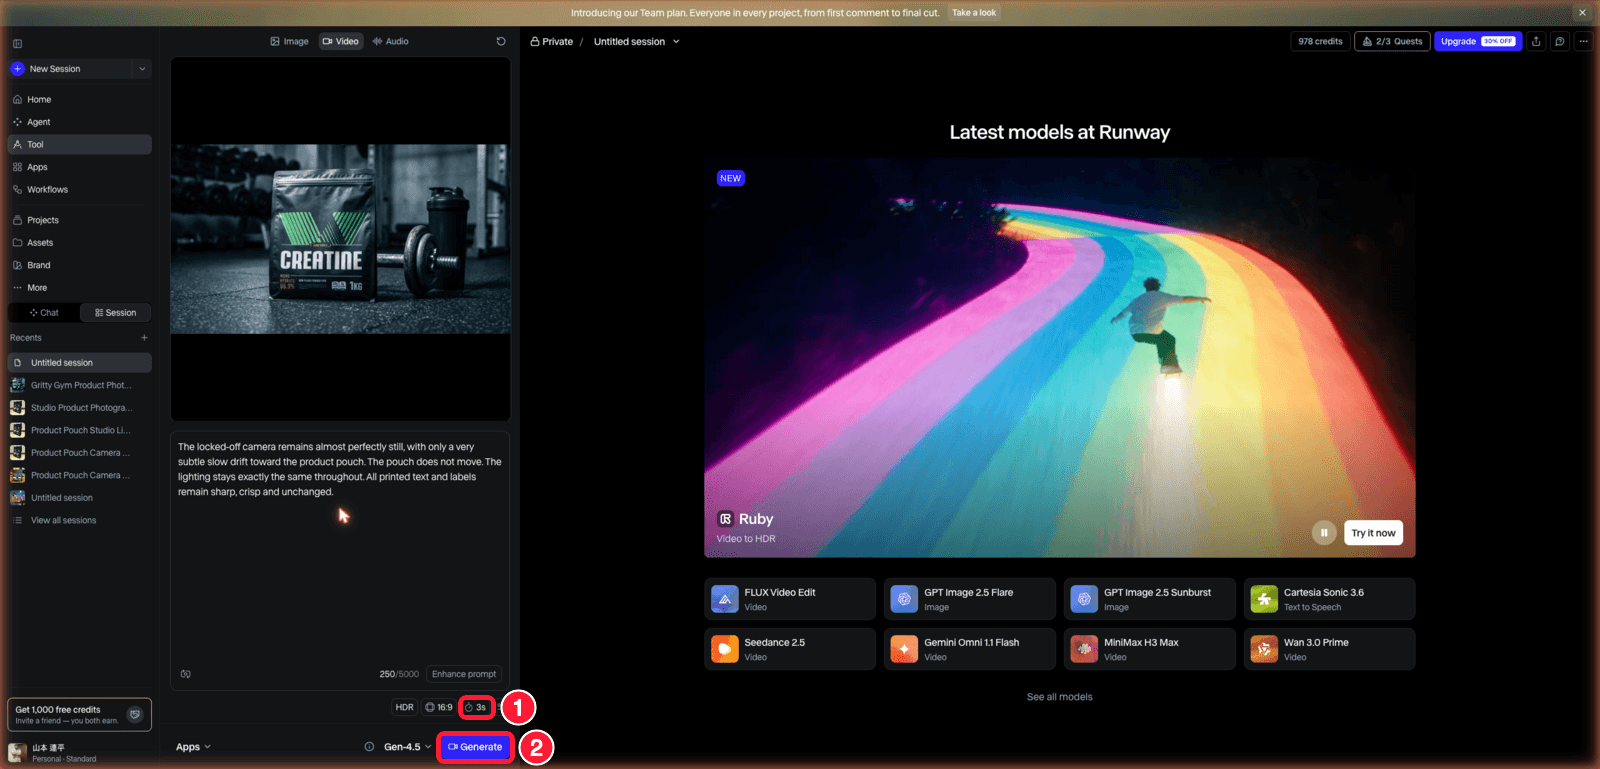Viewport: 1600px width, 769px height.
Task: Click the Generate button
Action: [476, 747]
